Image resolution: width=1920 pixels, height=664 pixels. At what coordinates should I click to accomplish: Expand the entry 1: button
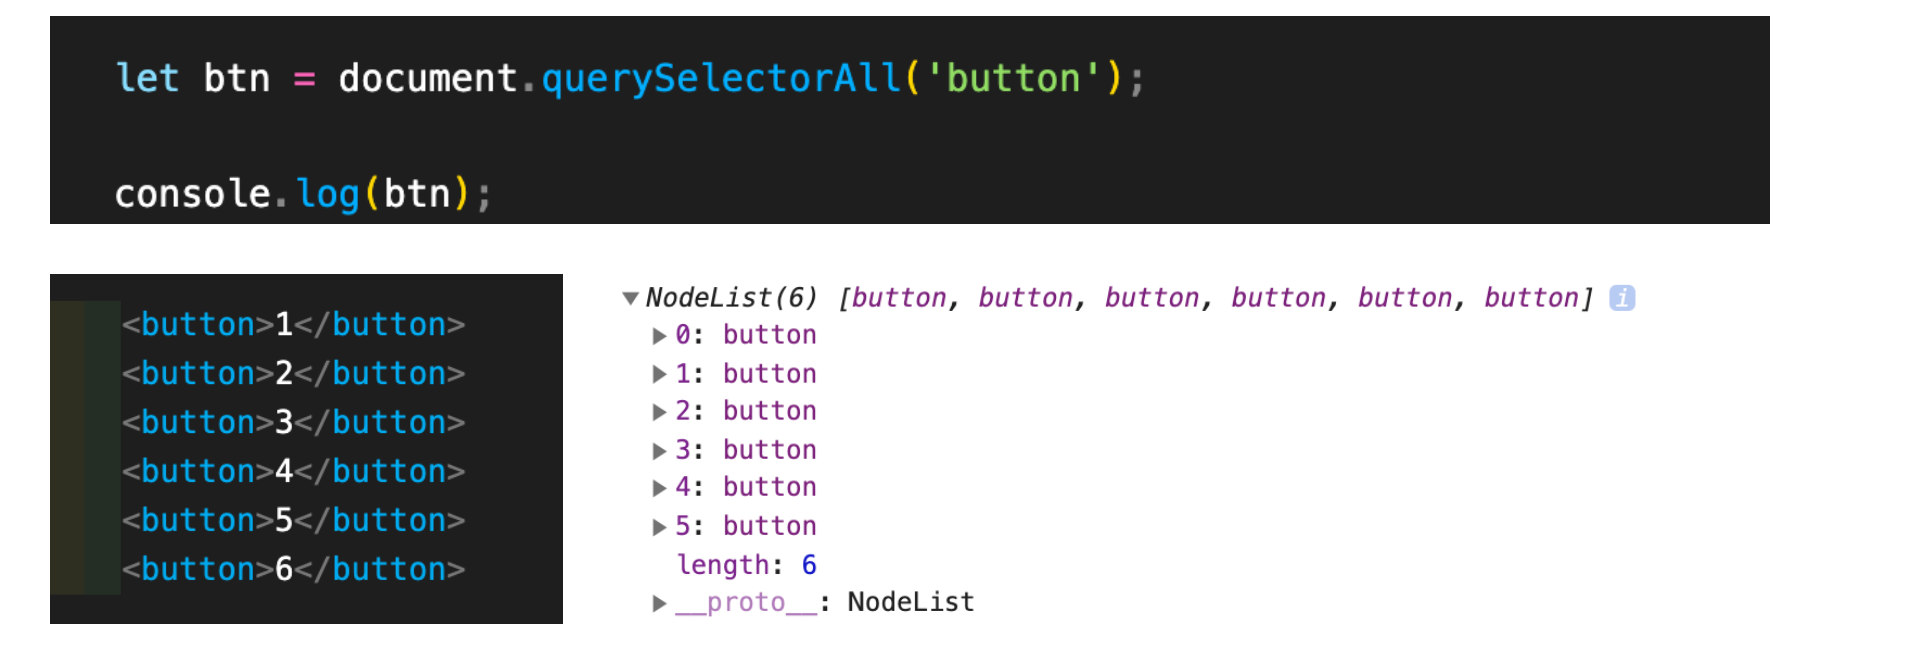point(659,374)
